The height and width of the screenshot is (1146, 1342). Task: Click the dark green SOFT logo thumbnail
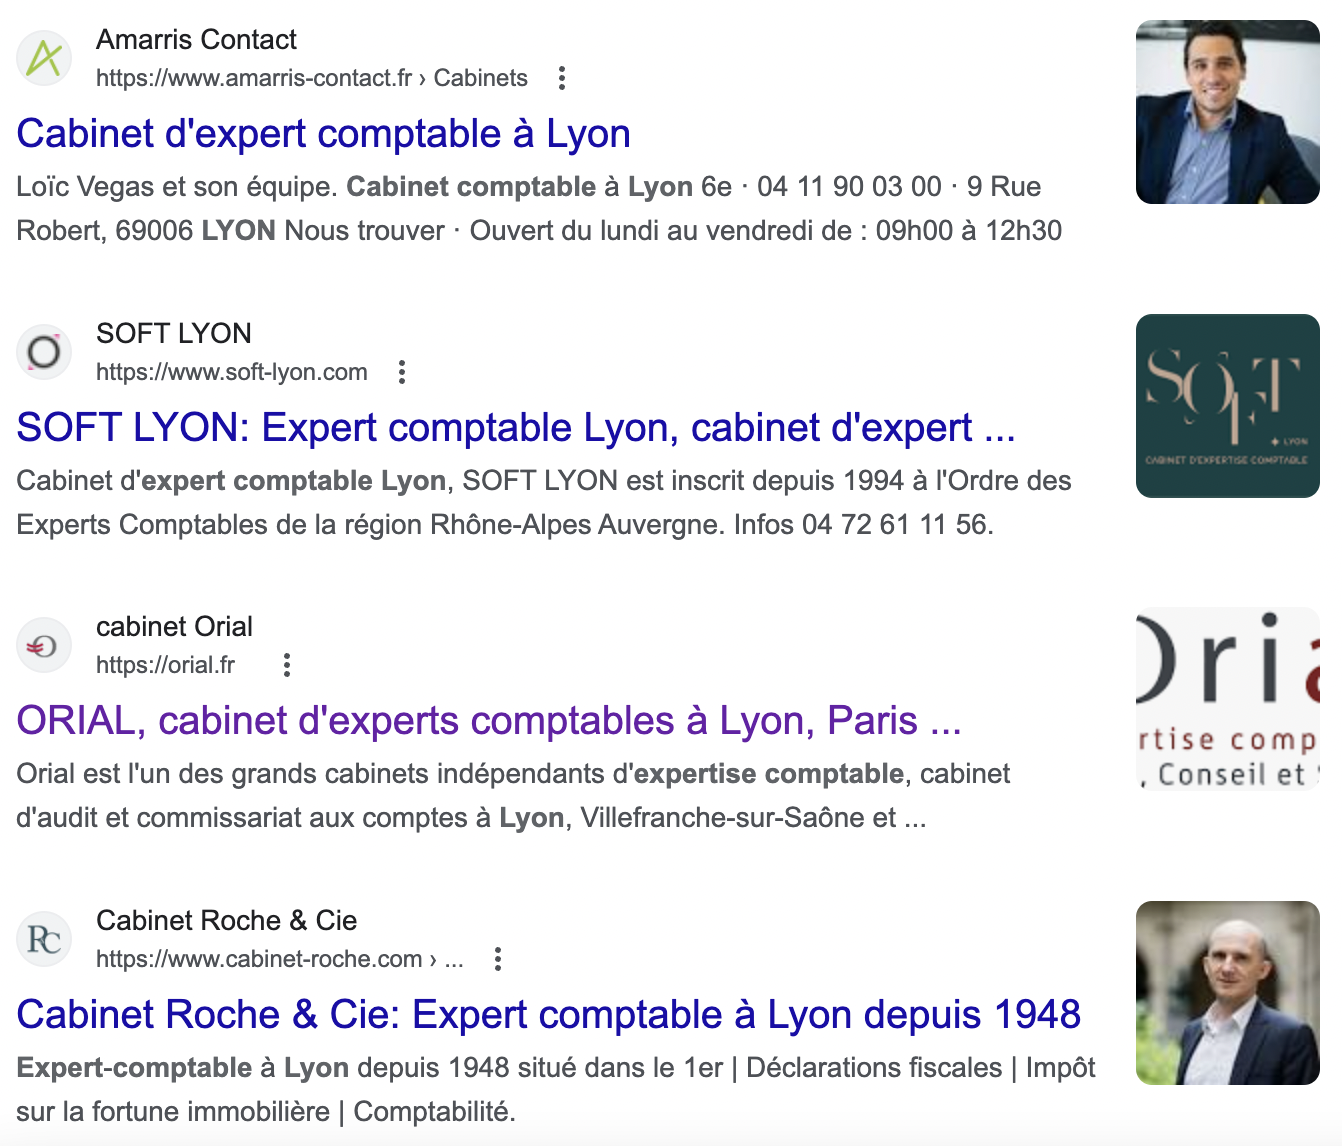click(1228, 406)
